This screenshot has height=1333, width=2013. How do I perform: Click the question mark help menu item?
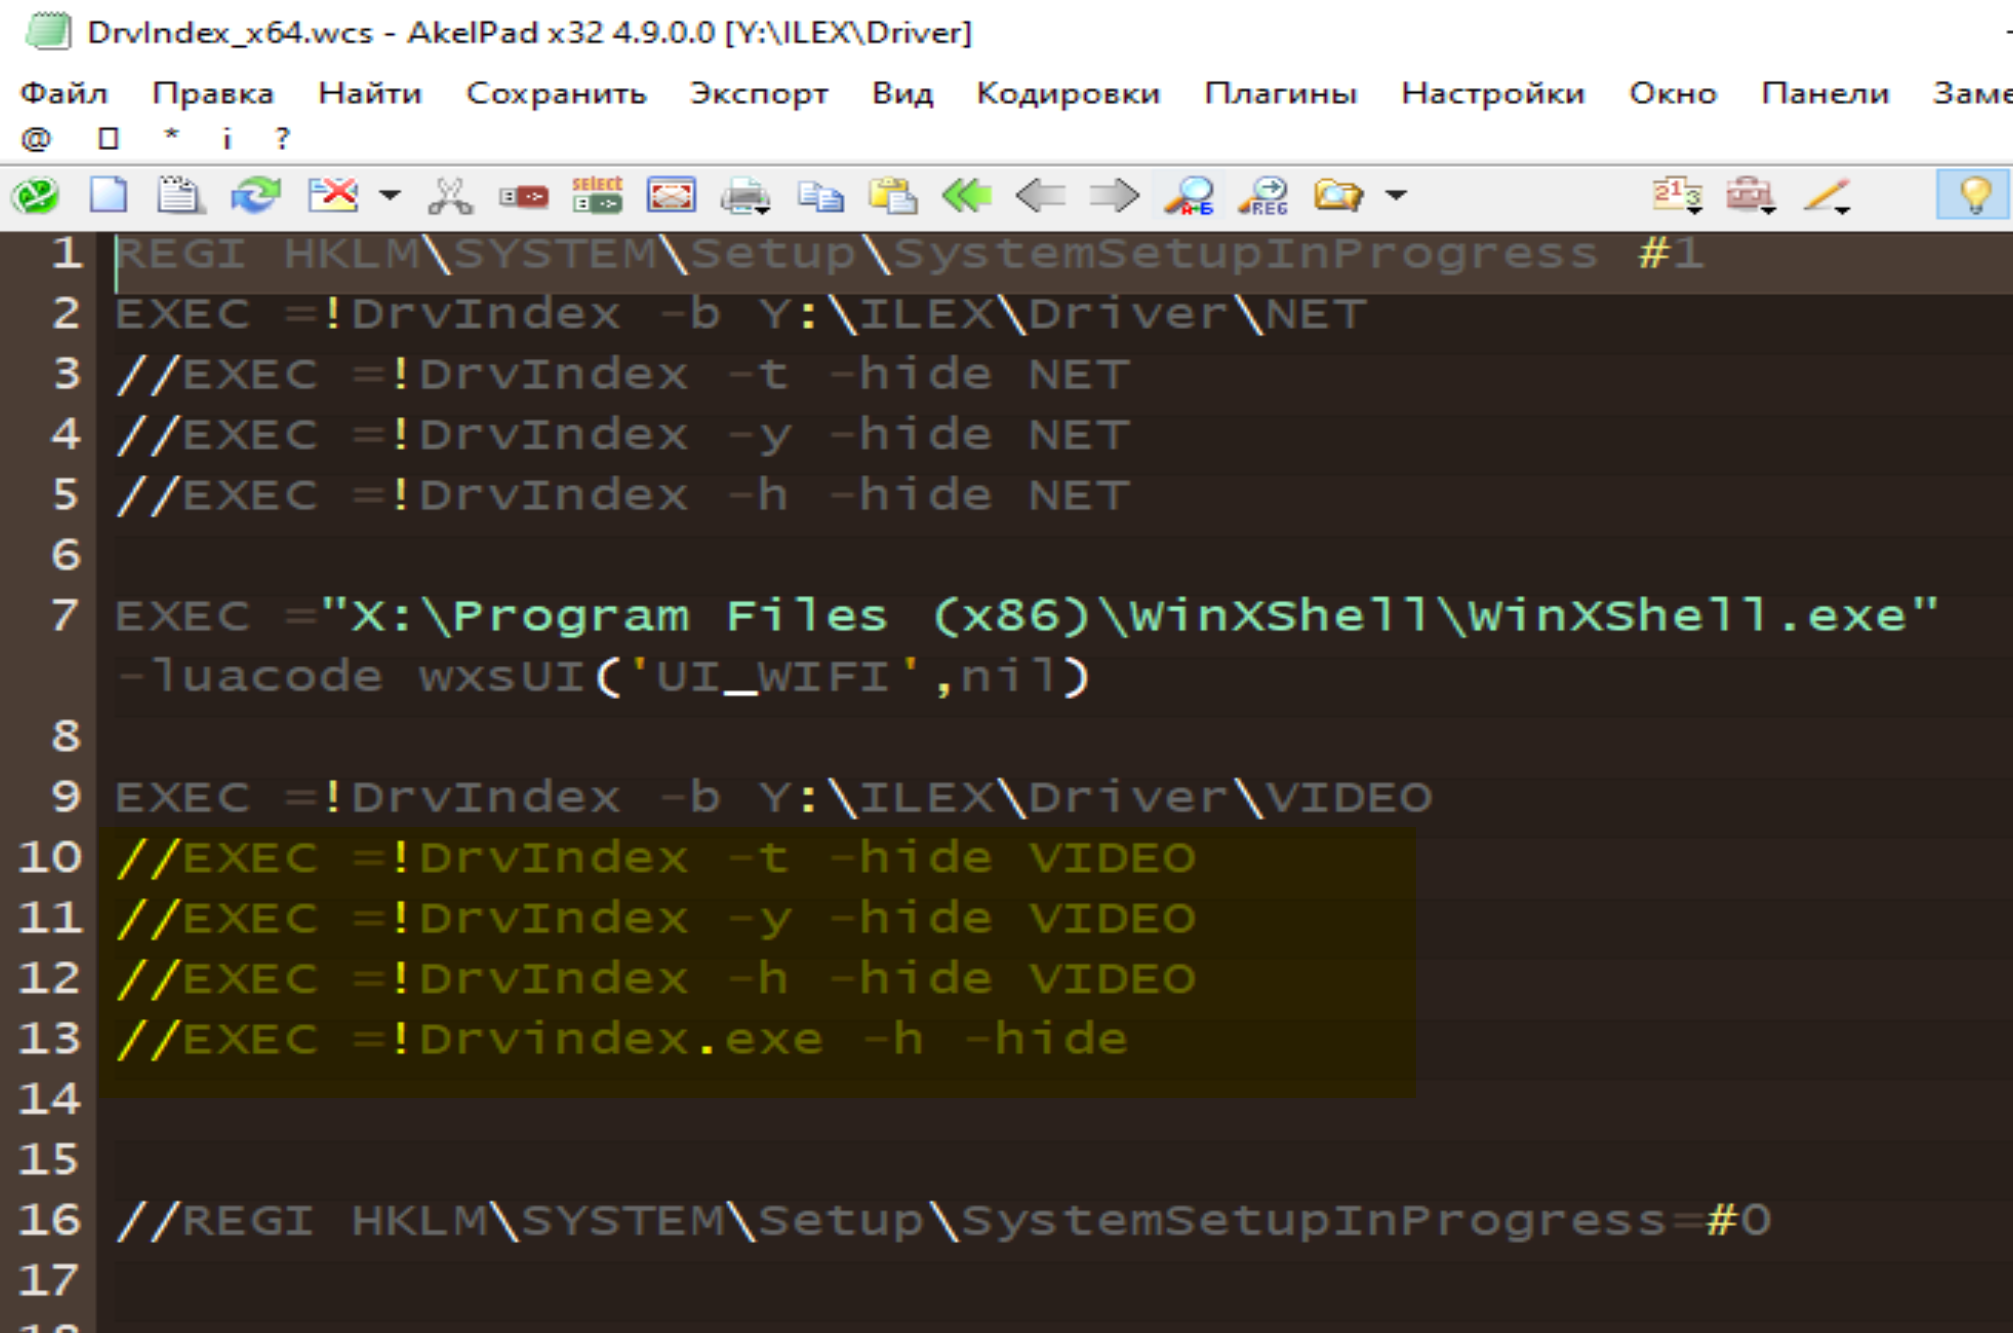pyautogui.click(x=283, y=138)
